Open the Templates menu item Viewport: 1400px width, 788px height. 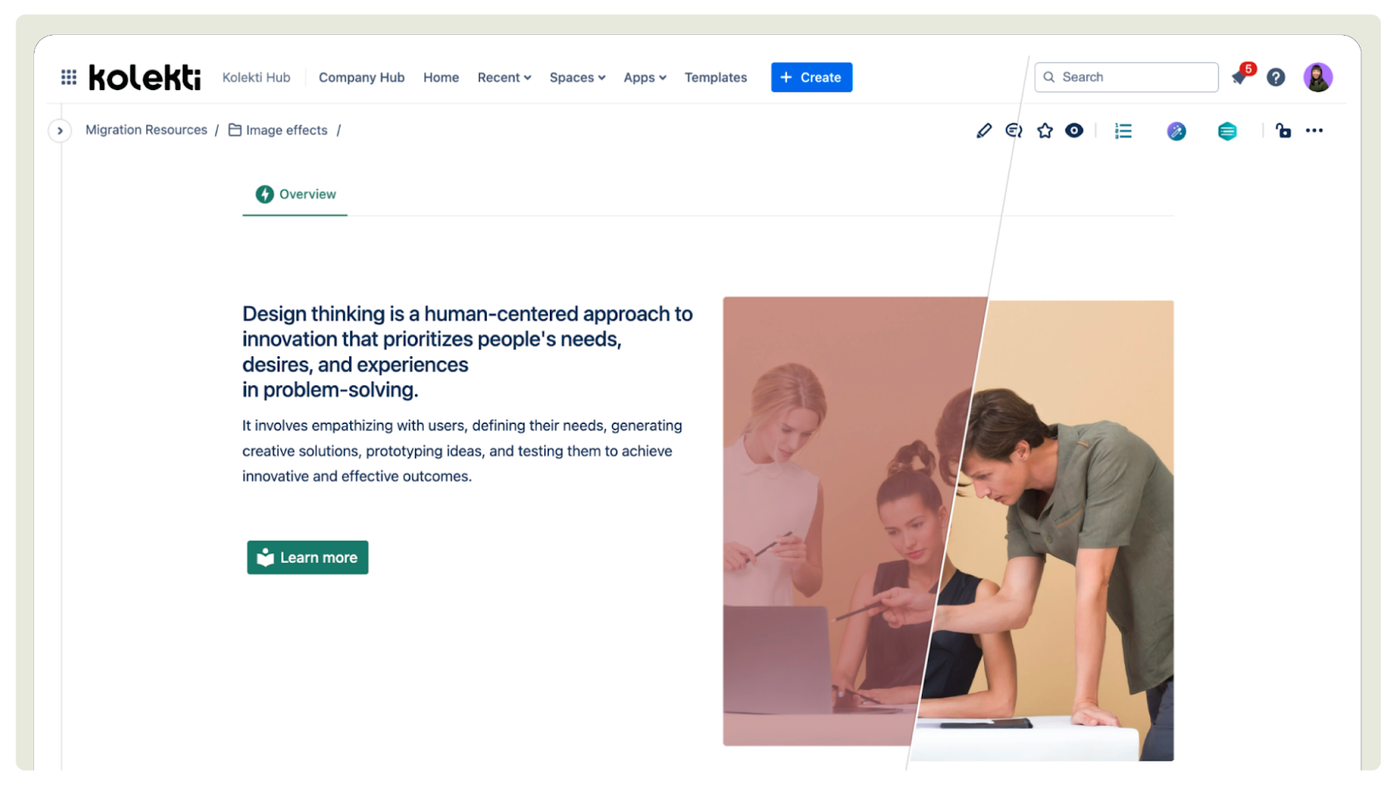pyautogui.click(x=716, y=77)
